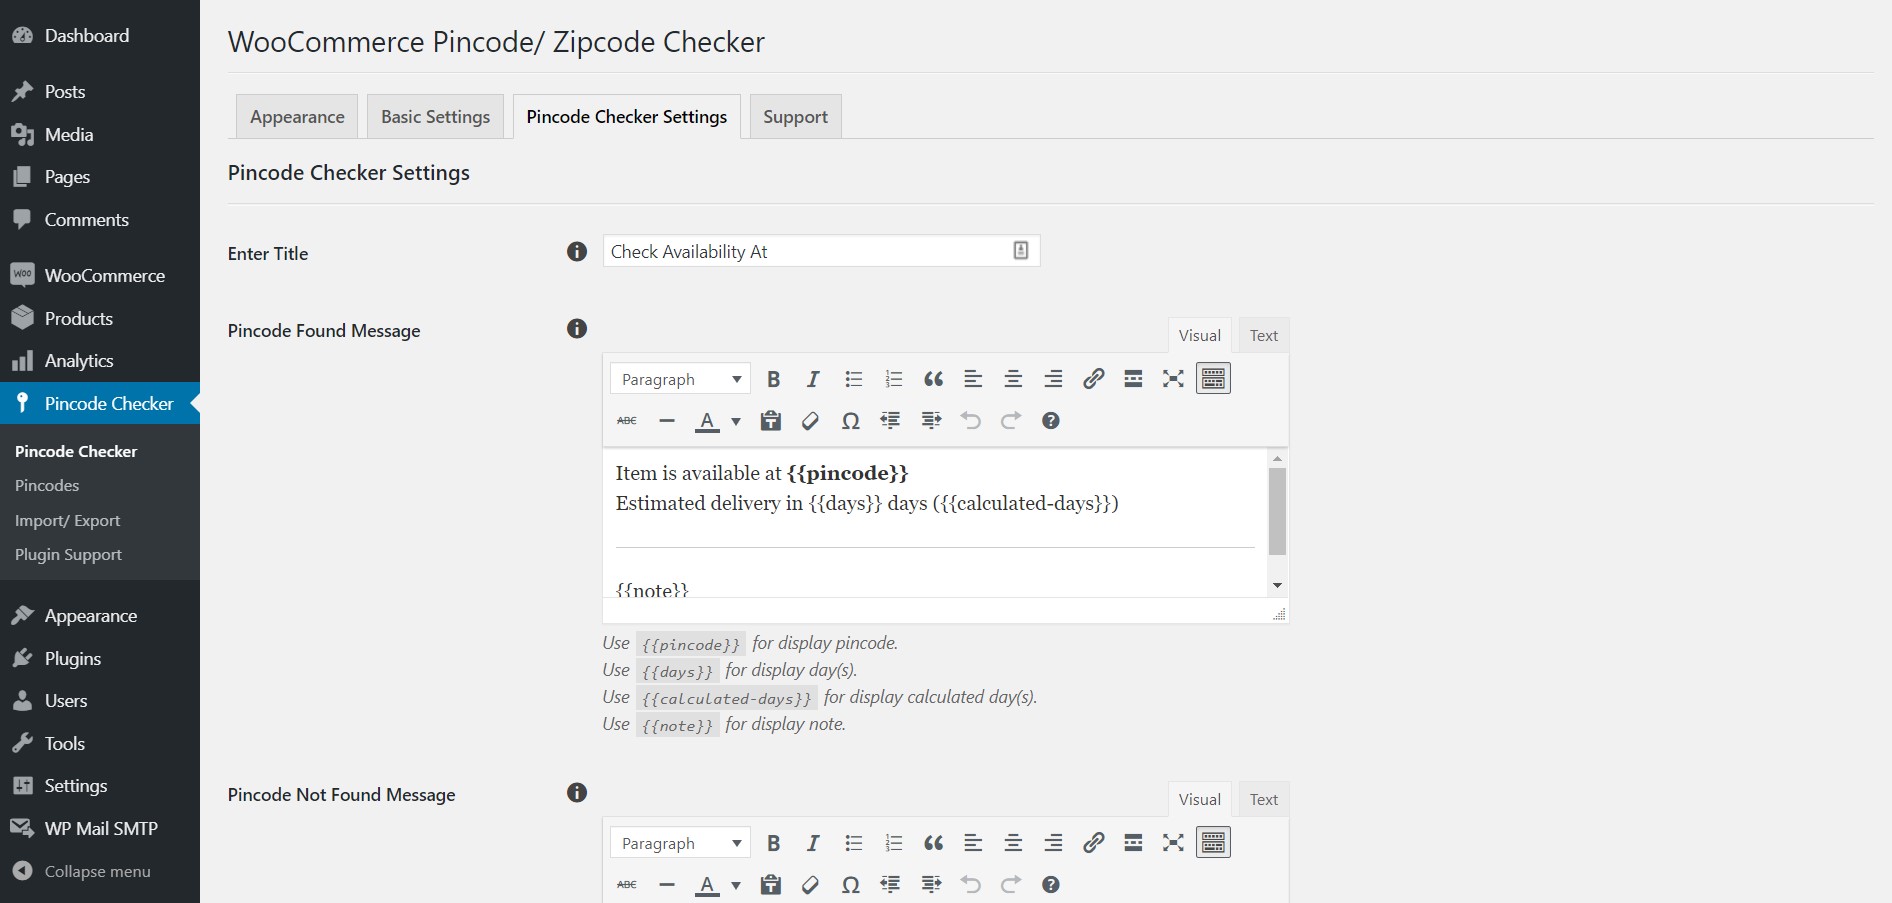Select the Italic tool in the editor toolbar
1892x903 pixels.
click(x=813, y=378)
